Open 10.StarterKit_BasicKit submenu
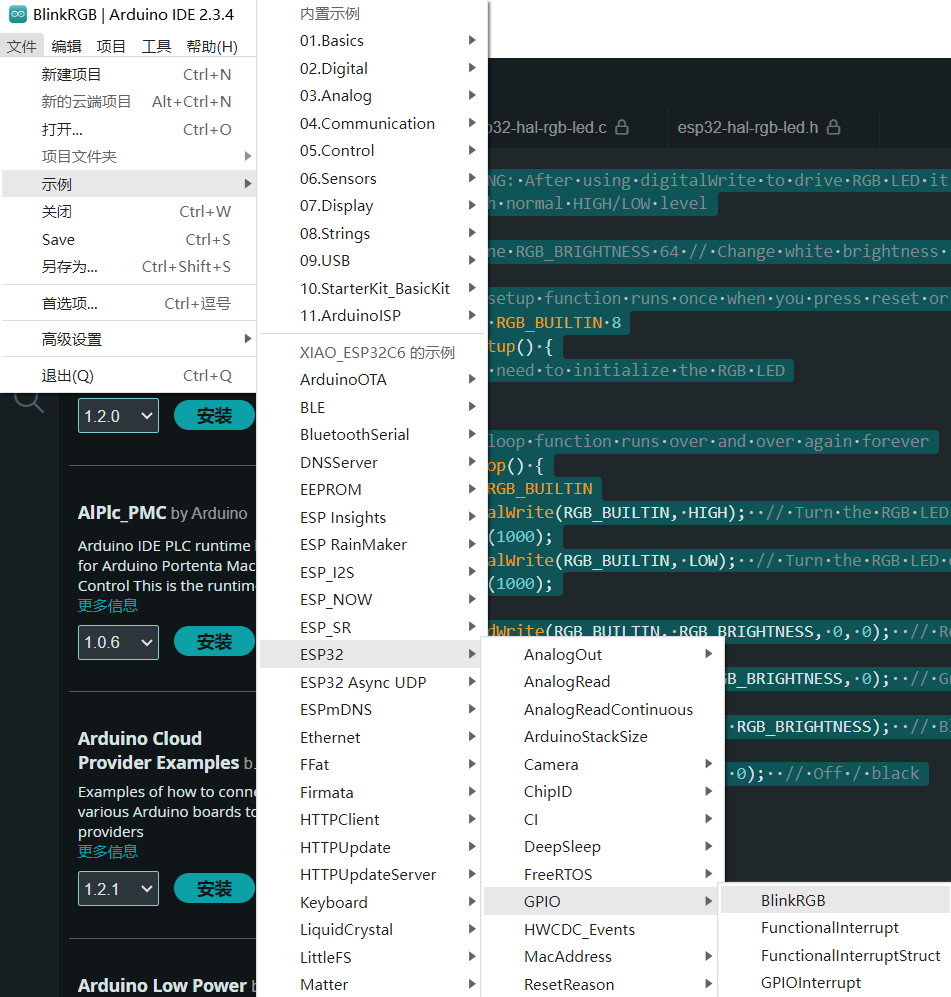 [x=373, y=288]
